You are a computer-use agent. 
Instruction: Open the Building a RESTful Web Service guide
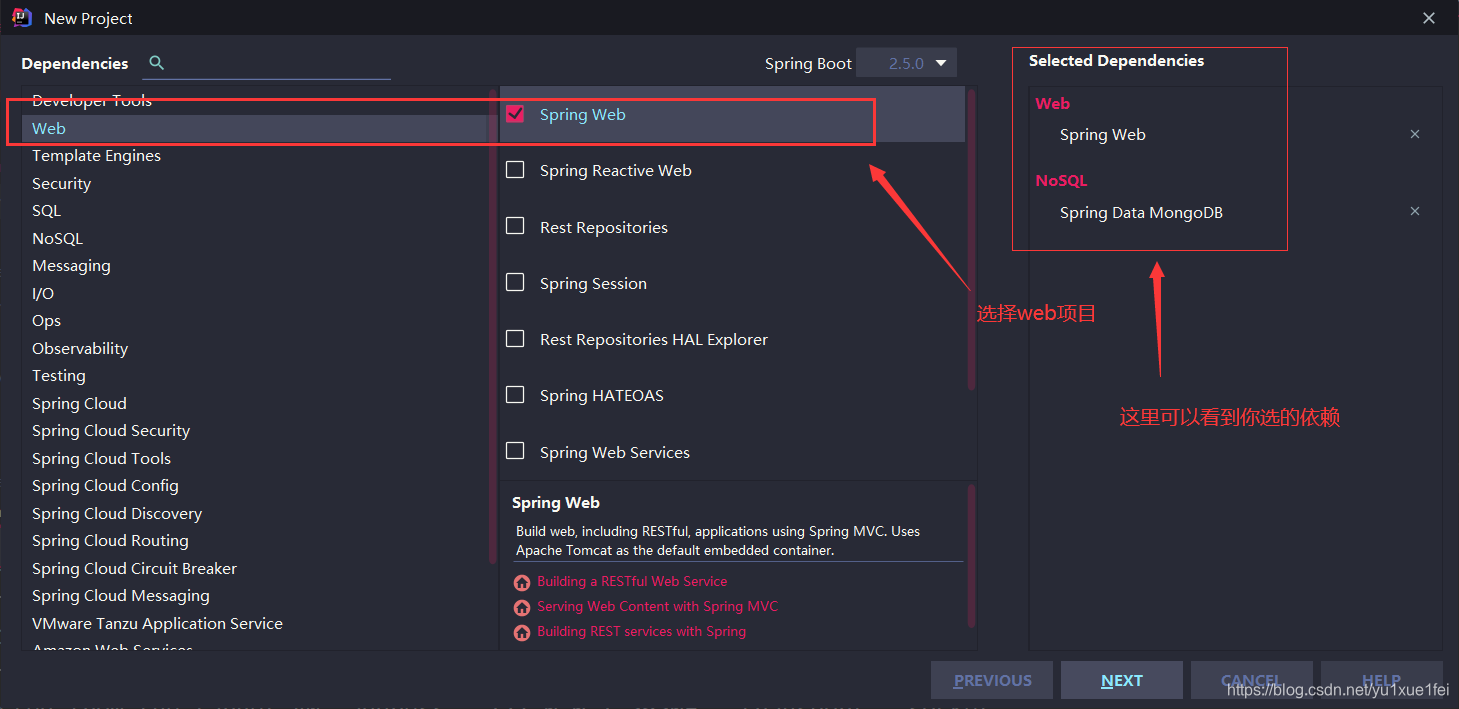tap(632, 582)
